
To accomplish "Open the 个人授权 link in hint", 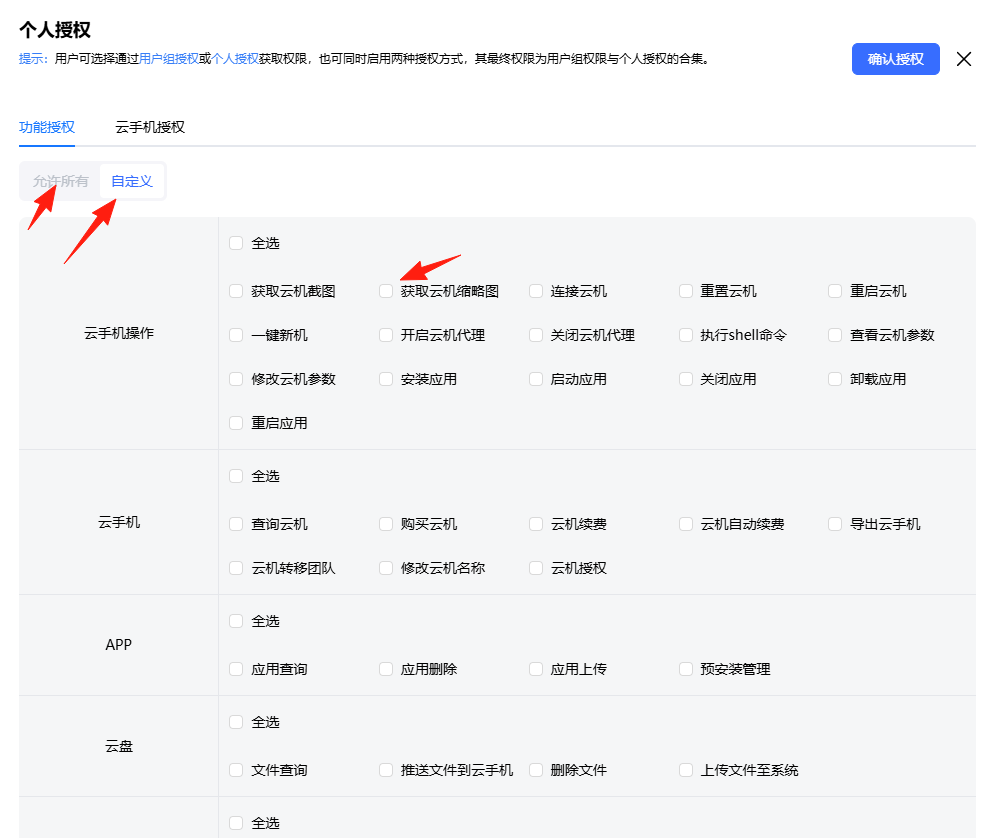I will point(235,59).
